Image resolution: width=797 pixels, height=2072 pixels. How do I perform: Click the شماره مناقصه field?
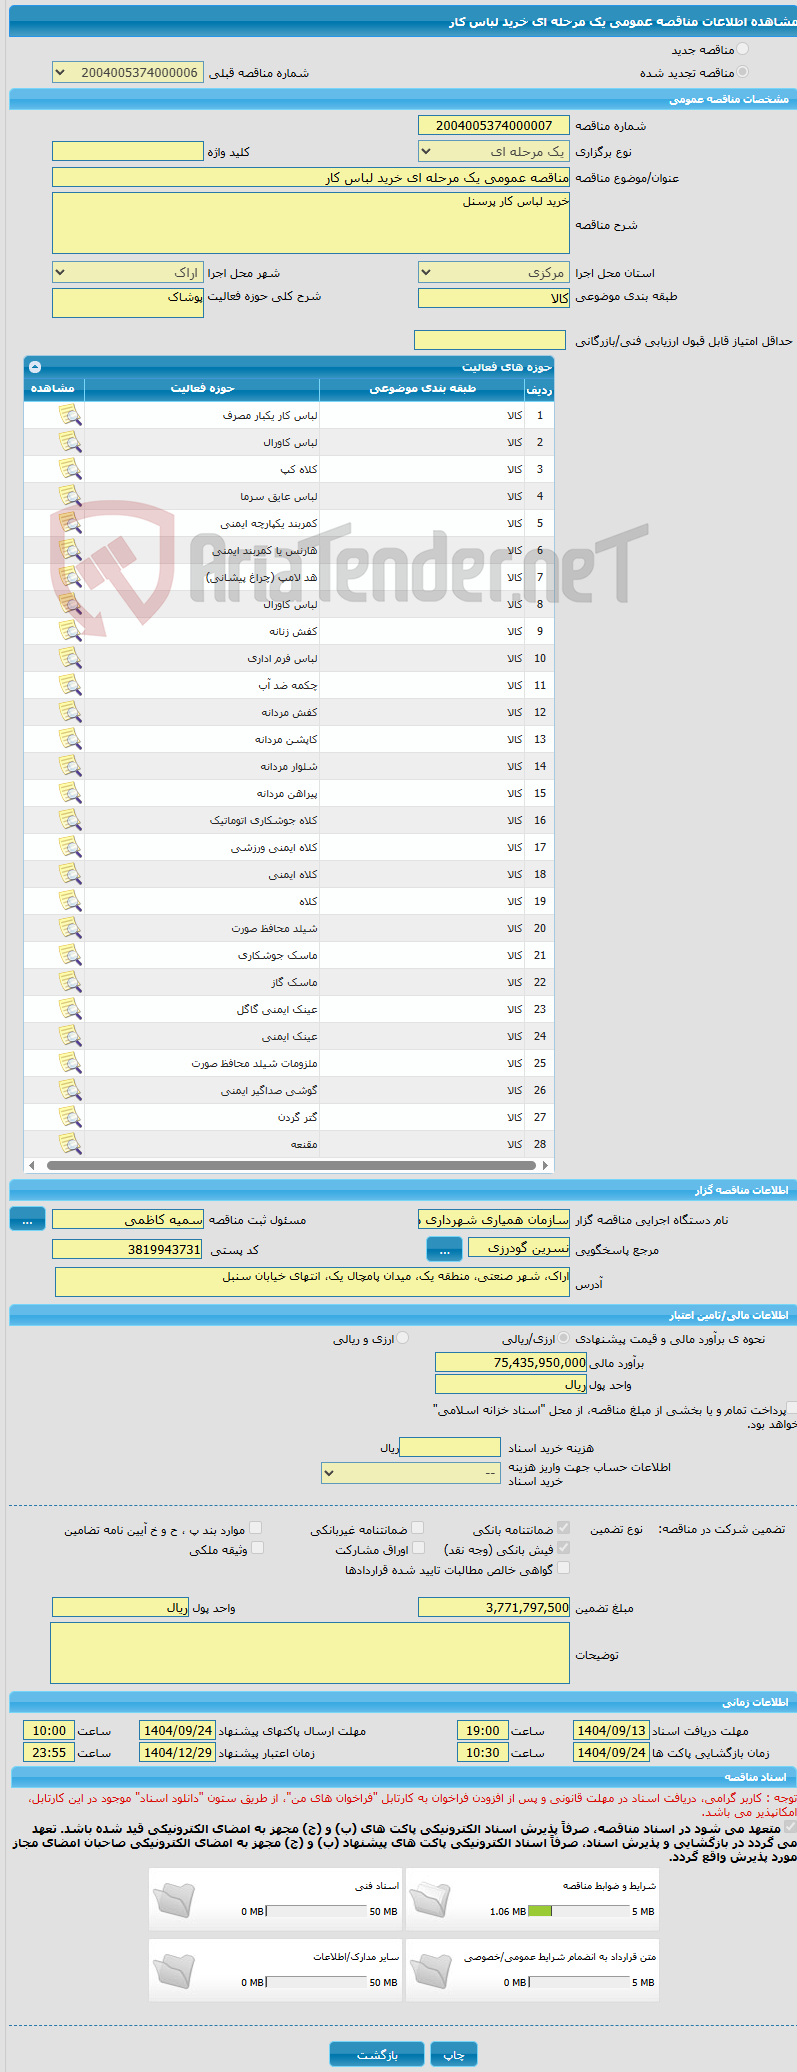pyautogui.click(x=493, y=125)
